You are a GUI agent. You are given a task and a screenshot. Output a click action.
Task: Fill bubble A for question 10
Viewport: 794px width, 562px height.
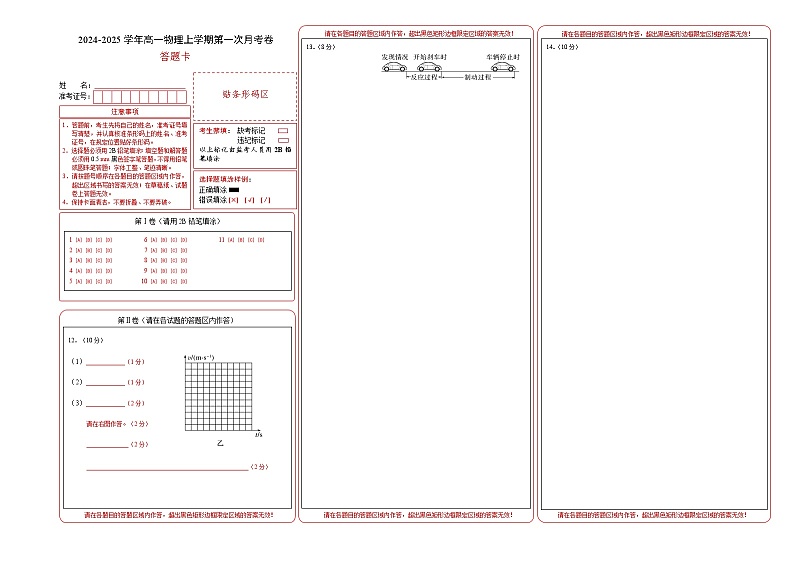pos(154,282)
